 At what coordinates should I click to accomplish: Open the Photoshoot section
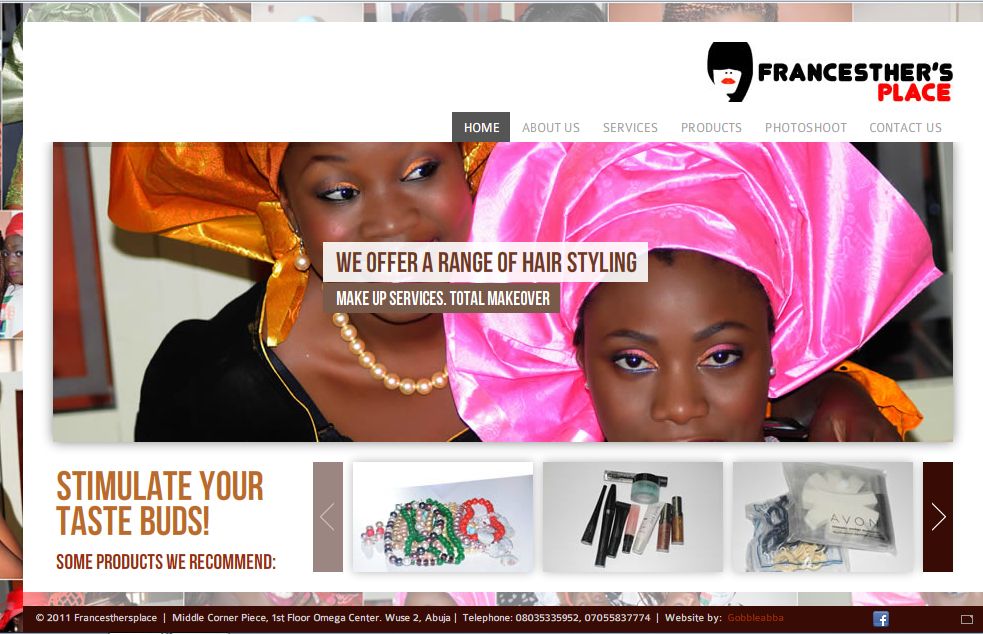[806, 127]
